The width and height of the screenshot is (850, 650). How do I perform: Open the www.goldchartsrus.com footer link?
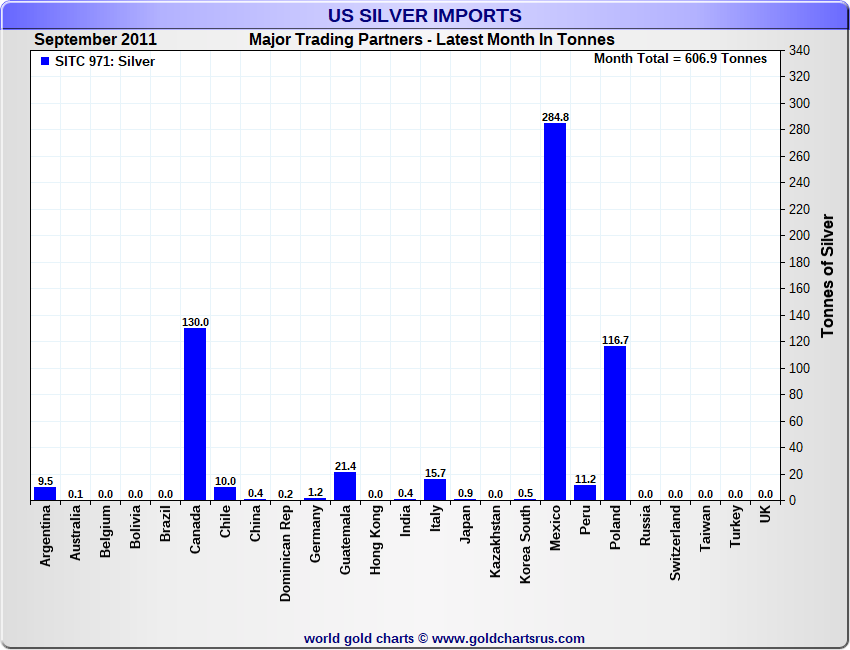tap(508, 639)
